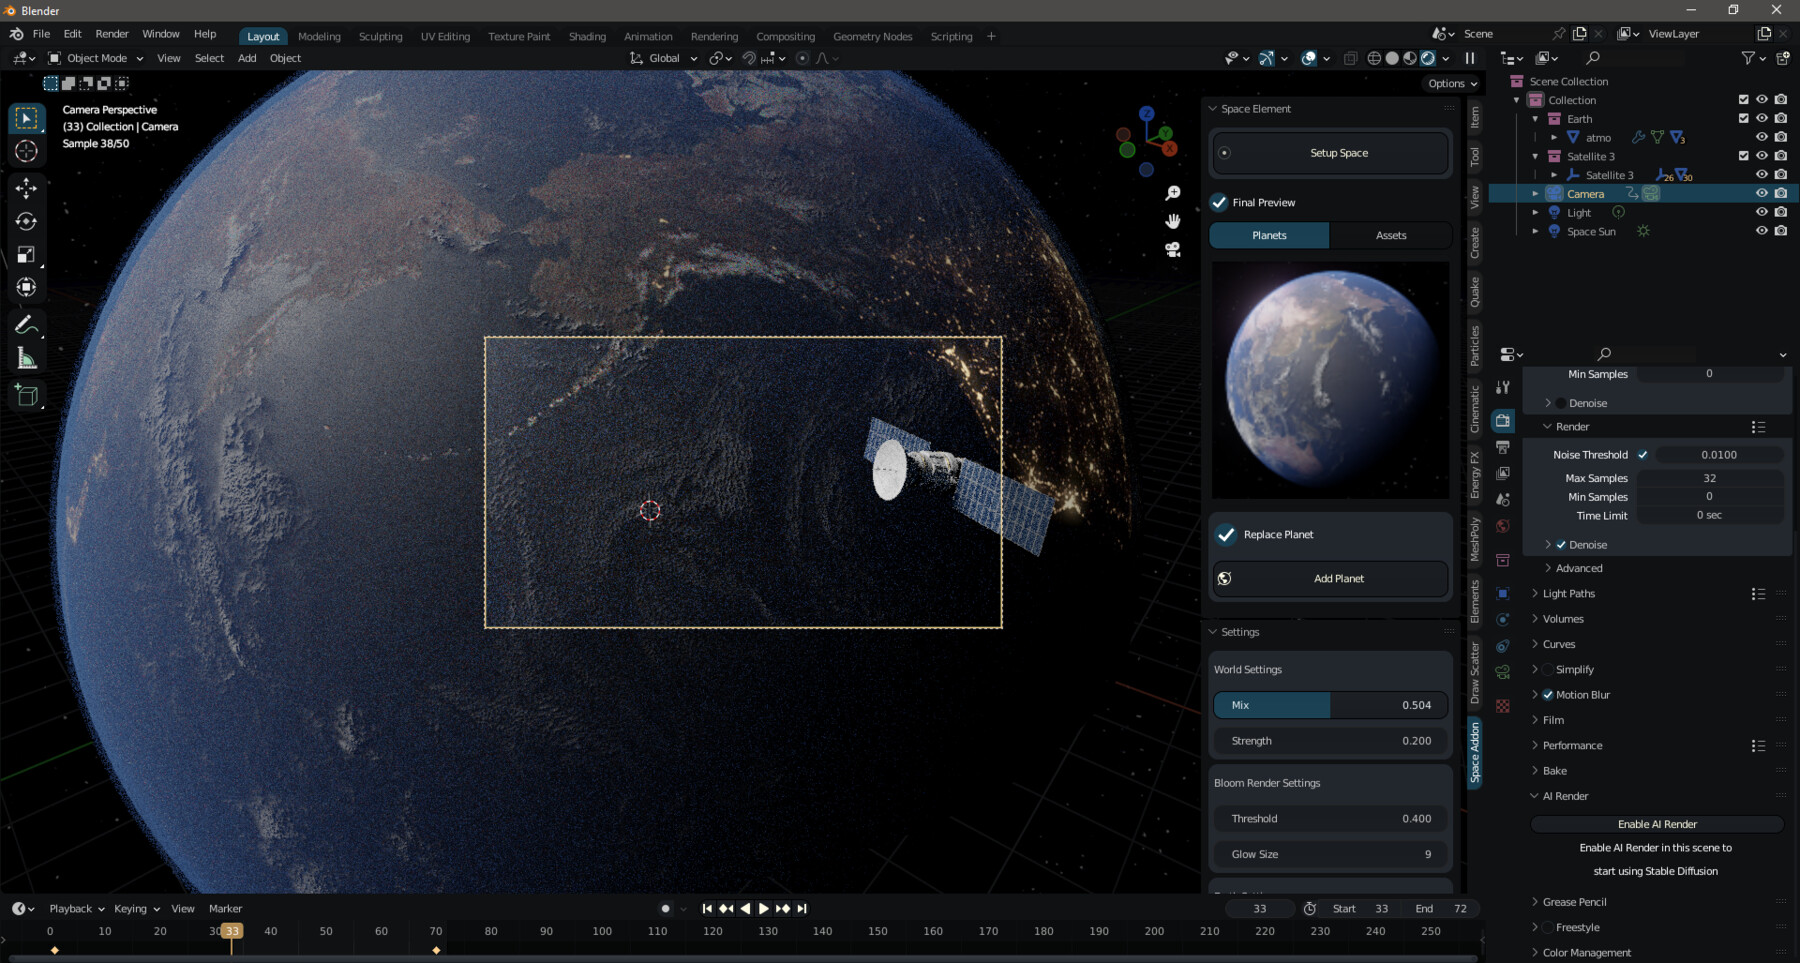Select the Rotate tool
Screen dimensions: 1800x963
[26, 222]
